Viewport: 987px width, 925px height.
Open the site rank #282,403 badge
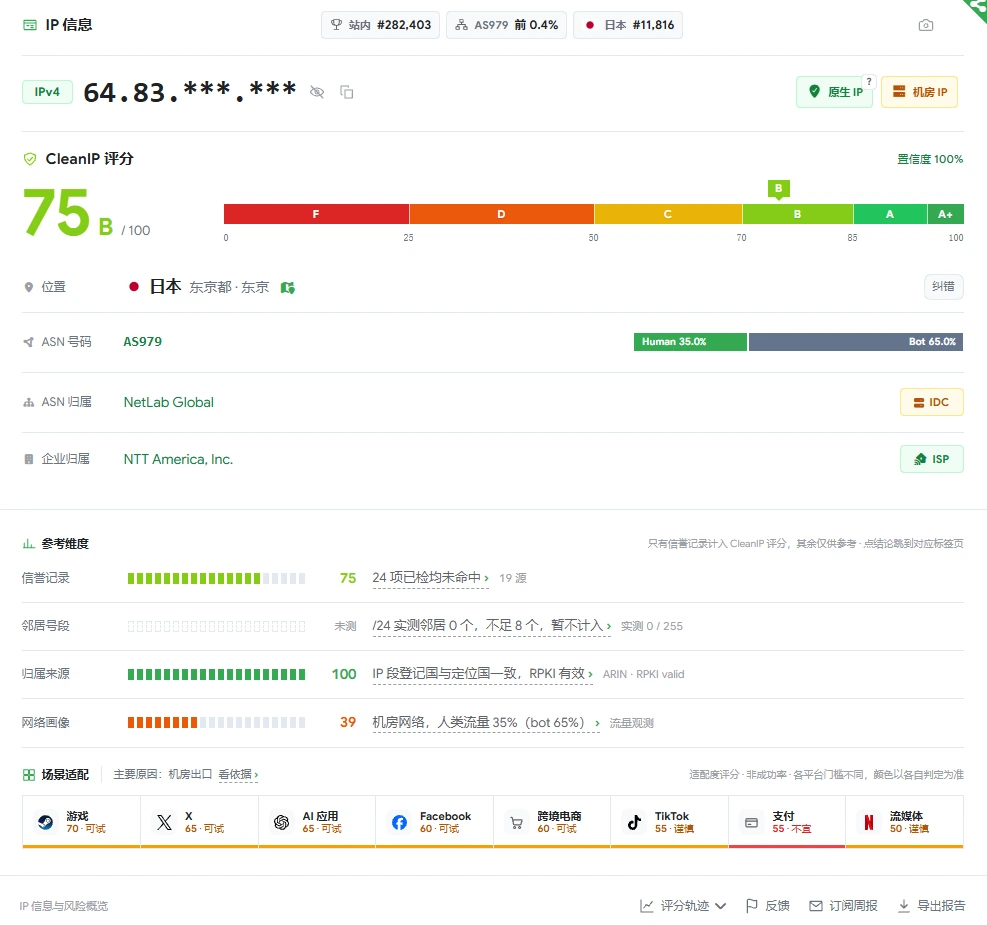pos(380,25)
